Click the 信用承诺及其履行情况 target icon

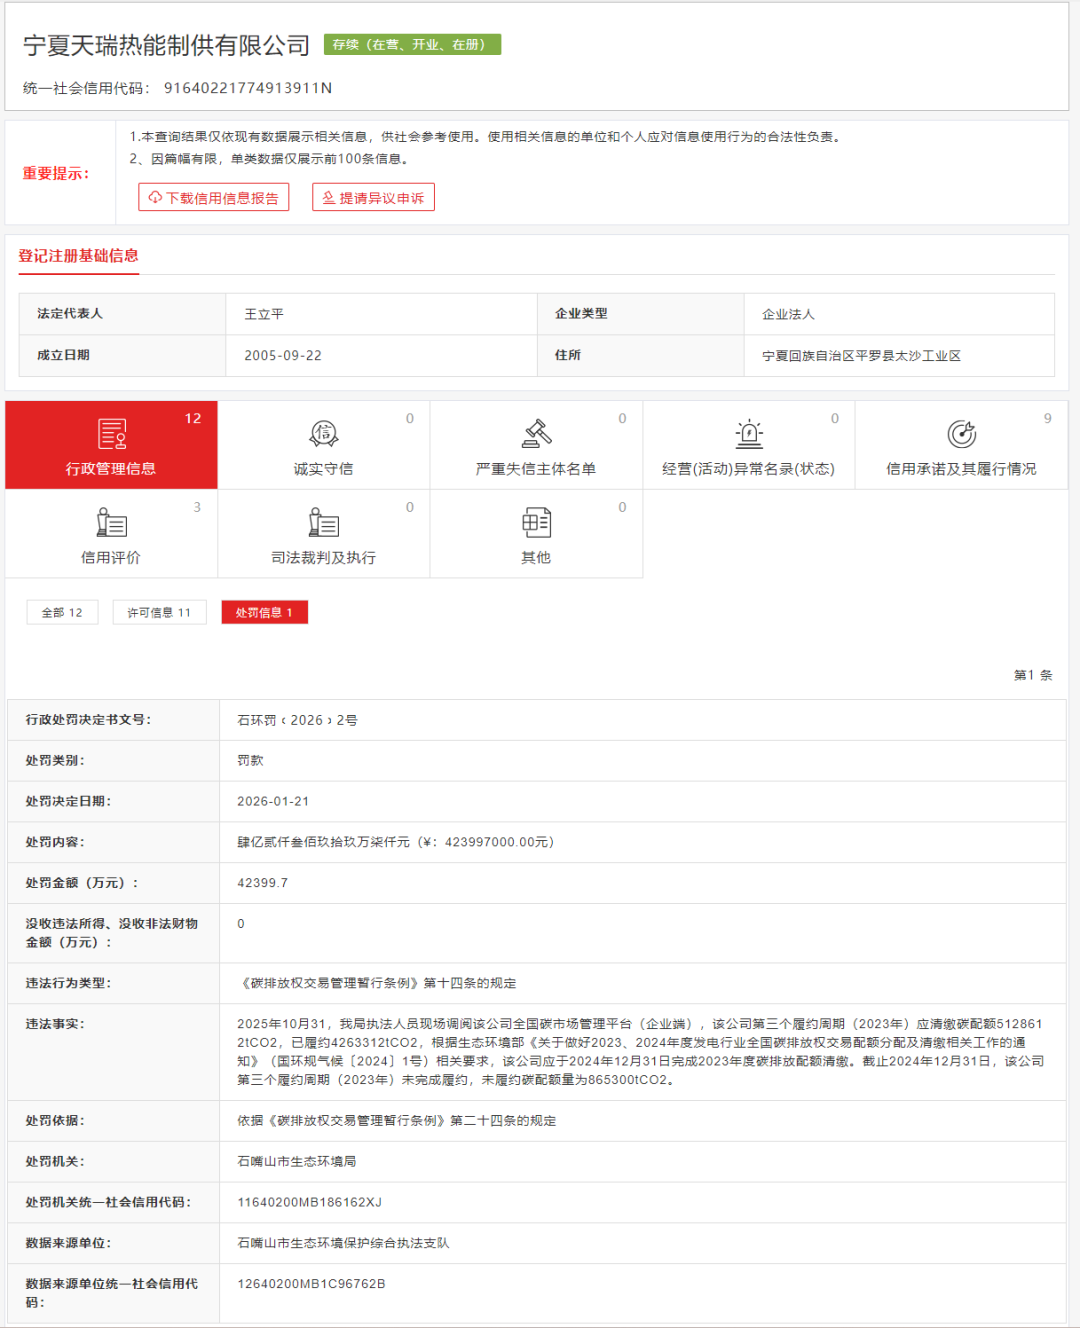coord(961,434)
